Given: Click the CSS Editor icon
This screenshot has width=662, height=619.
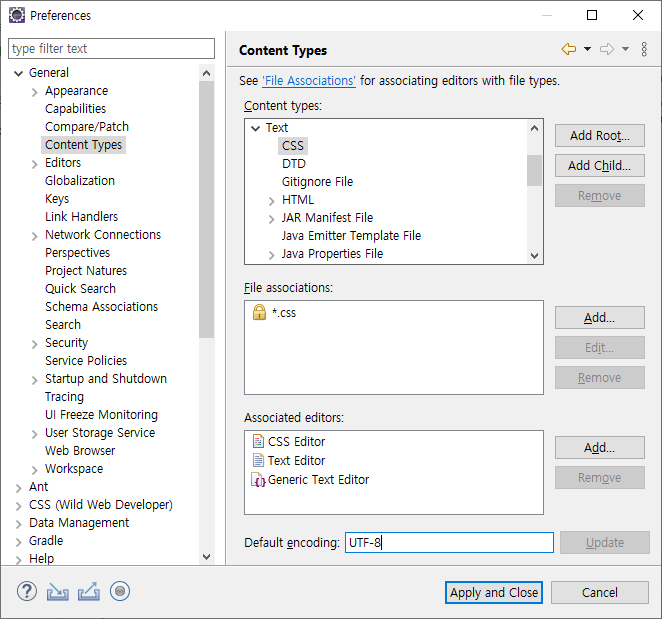Looking at the screenshot, I should 258,441.
